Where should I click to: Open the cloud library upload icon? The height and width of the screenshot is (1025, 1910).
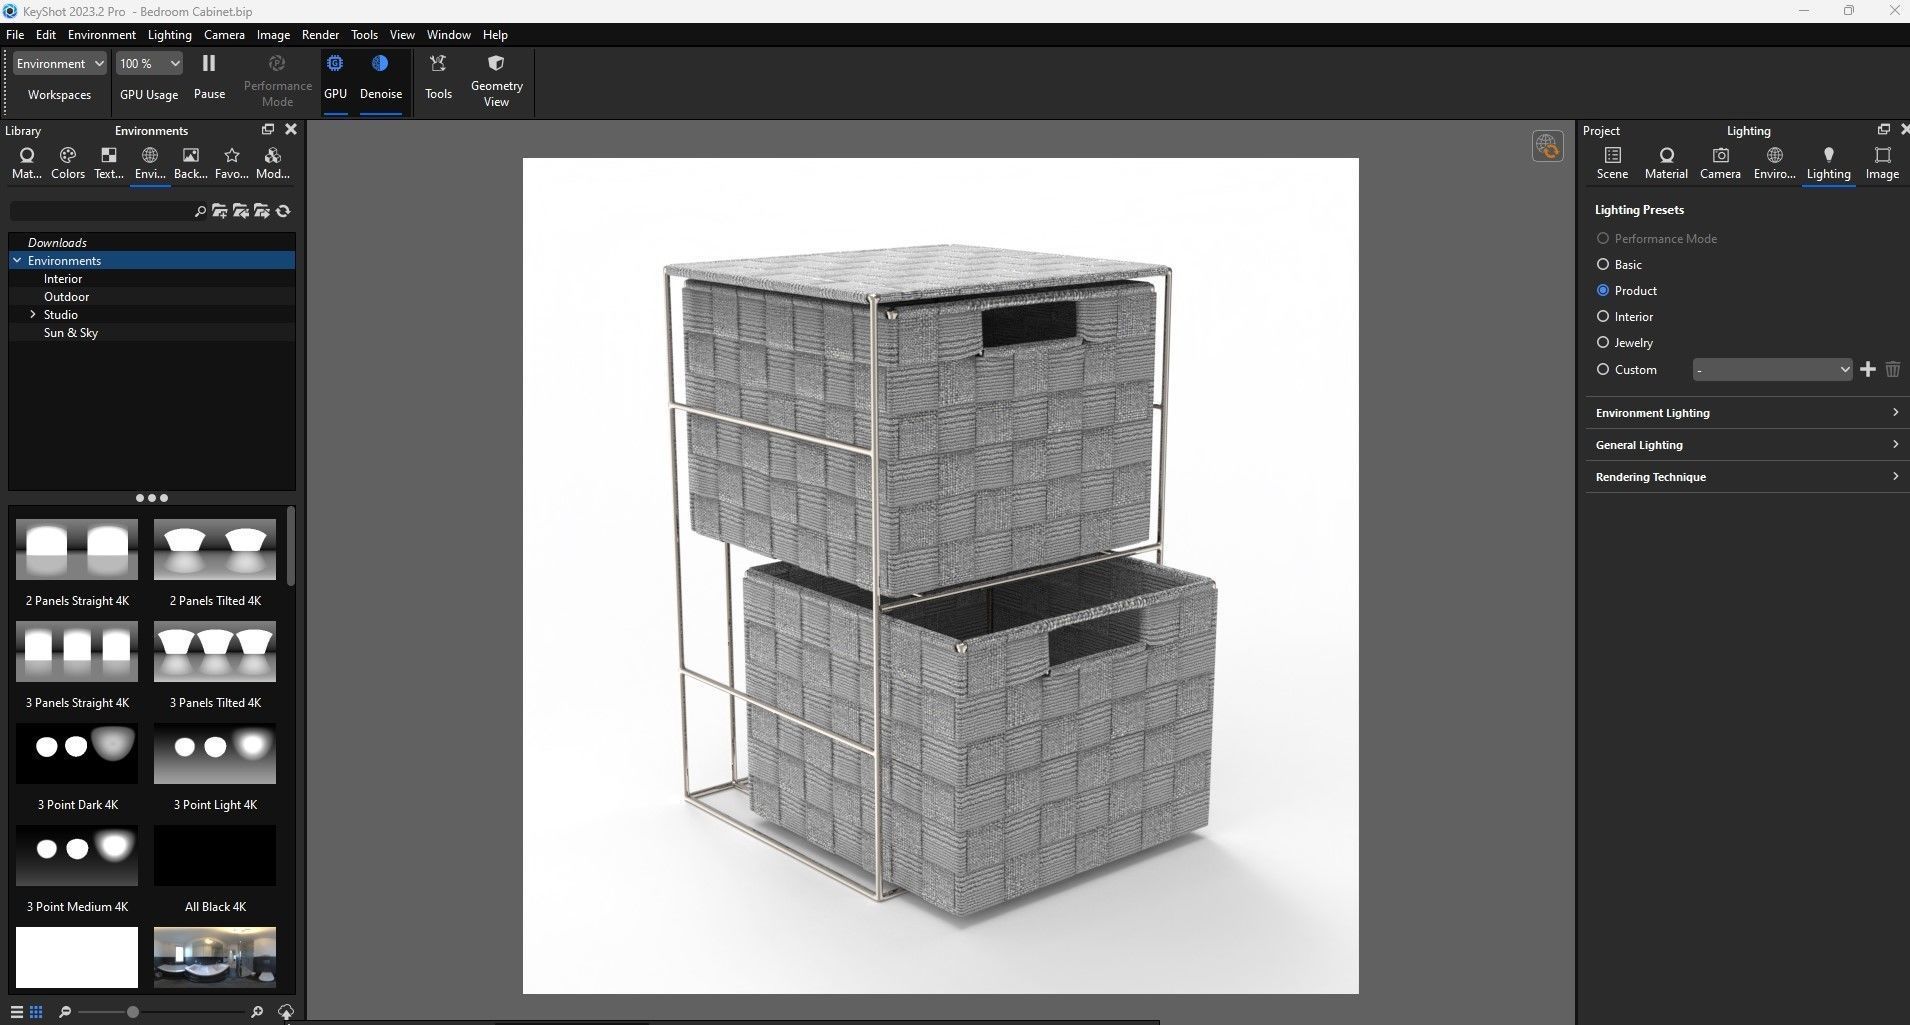[x=286, y=1012]
